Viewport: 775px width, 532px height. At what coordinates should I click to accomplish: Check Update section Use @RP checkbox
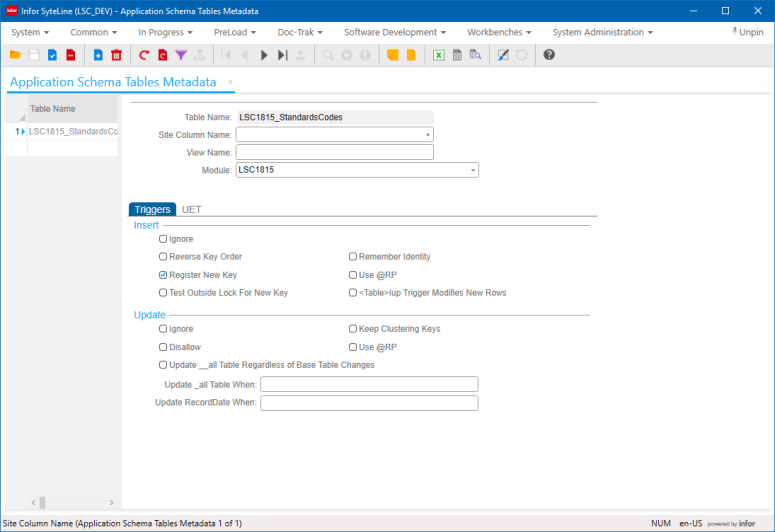pyautogui.click(x=352, y=347)
